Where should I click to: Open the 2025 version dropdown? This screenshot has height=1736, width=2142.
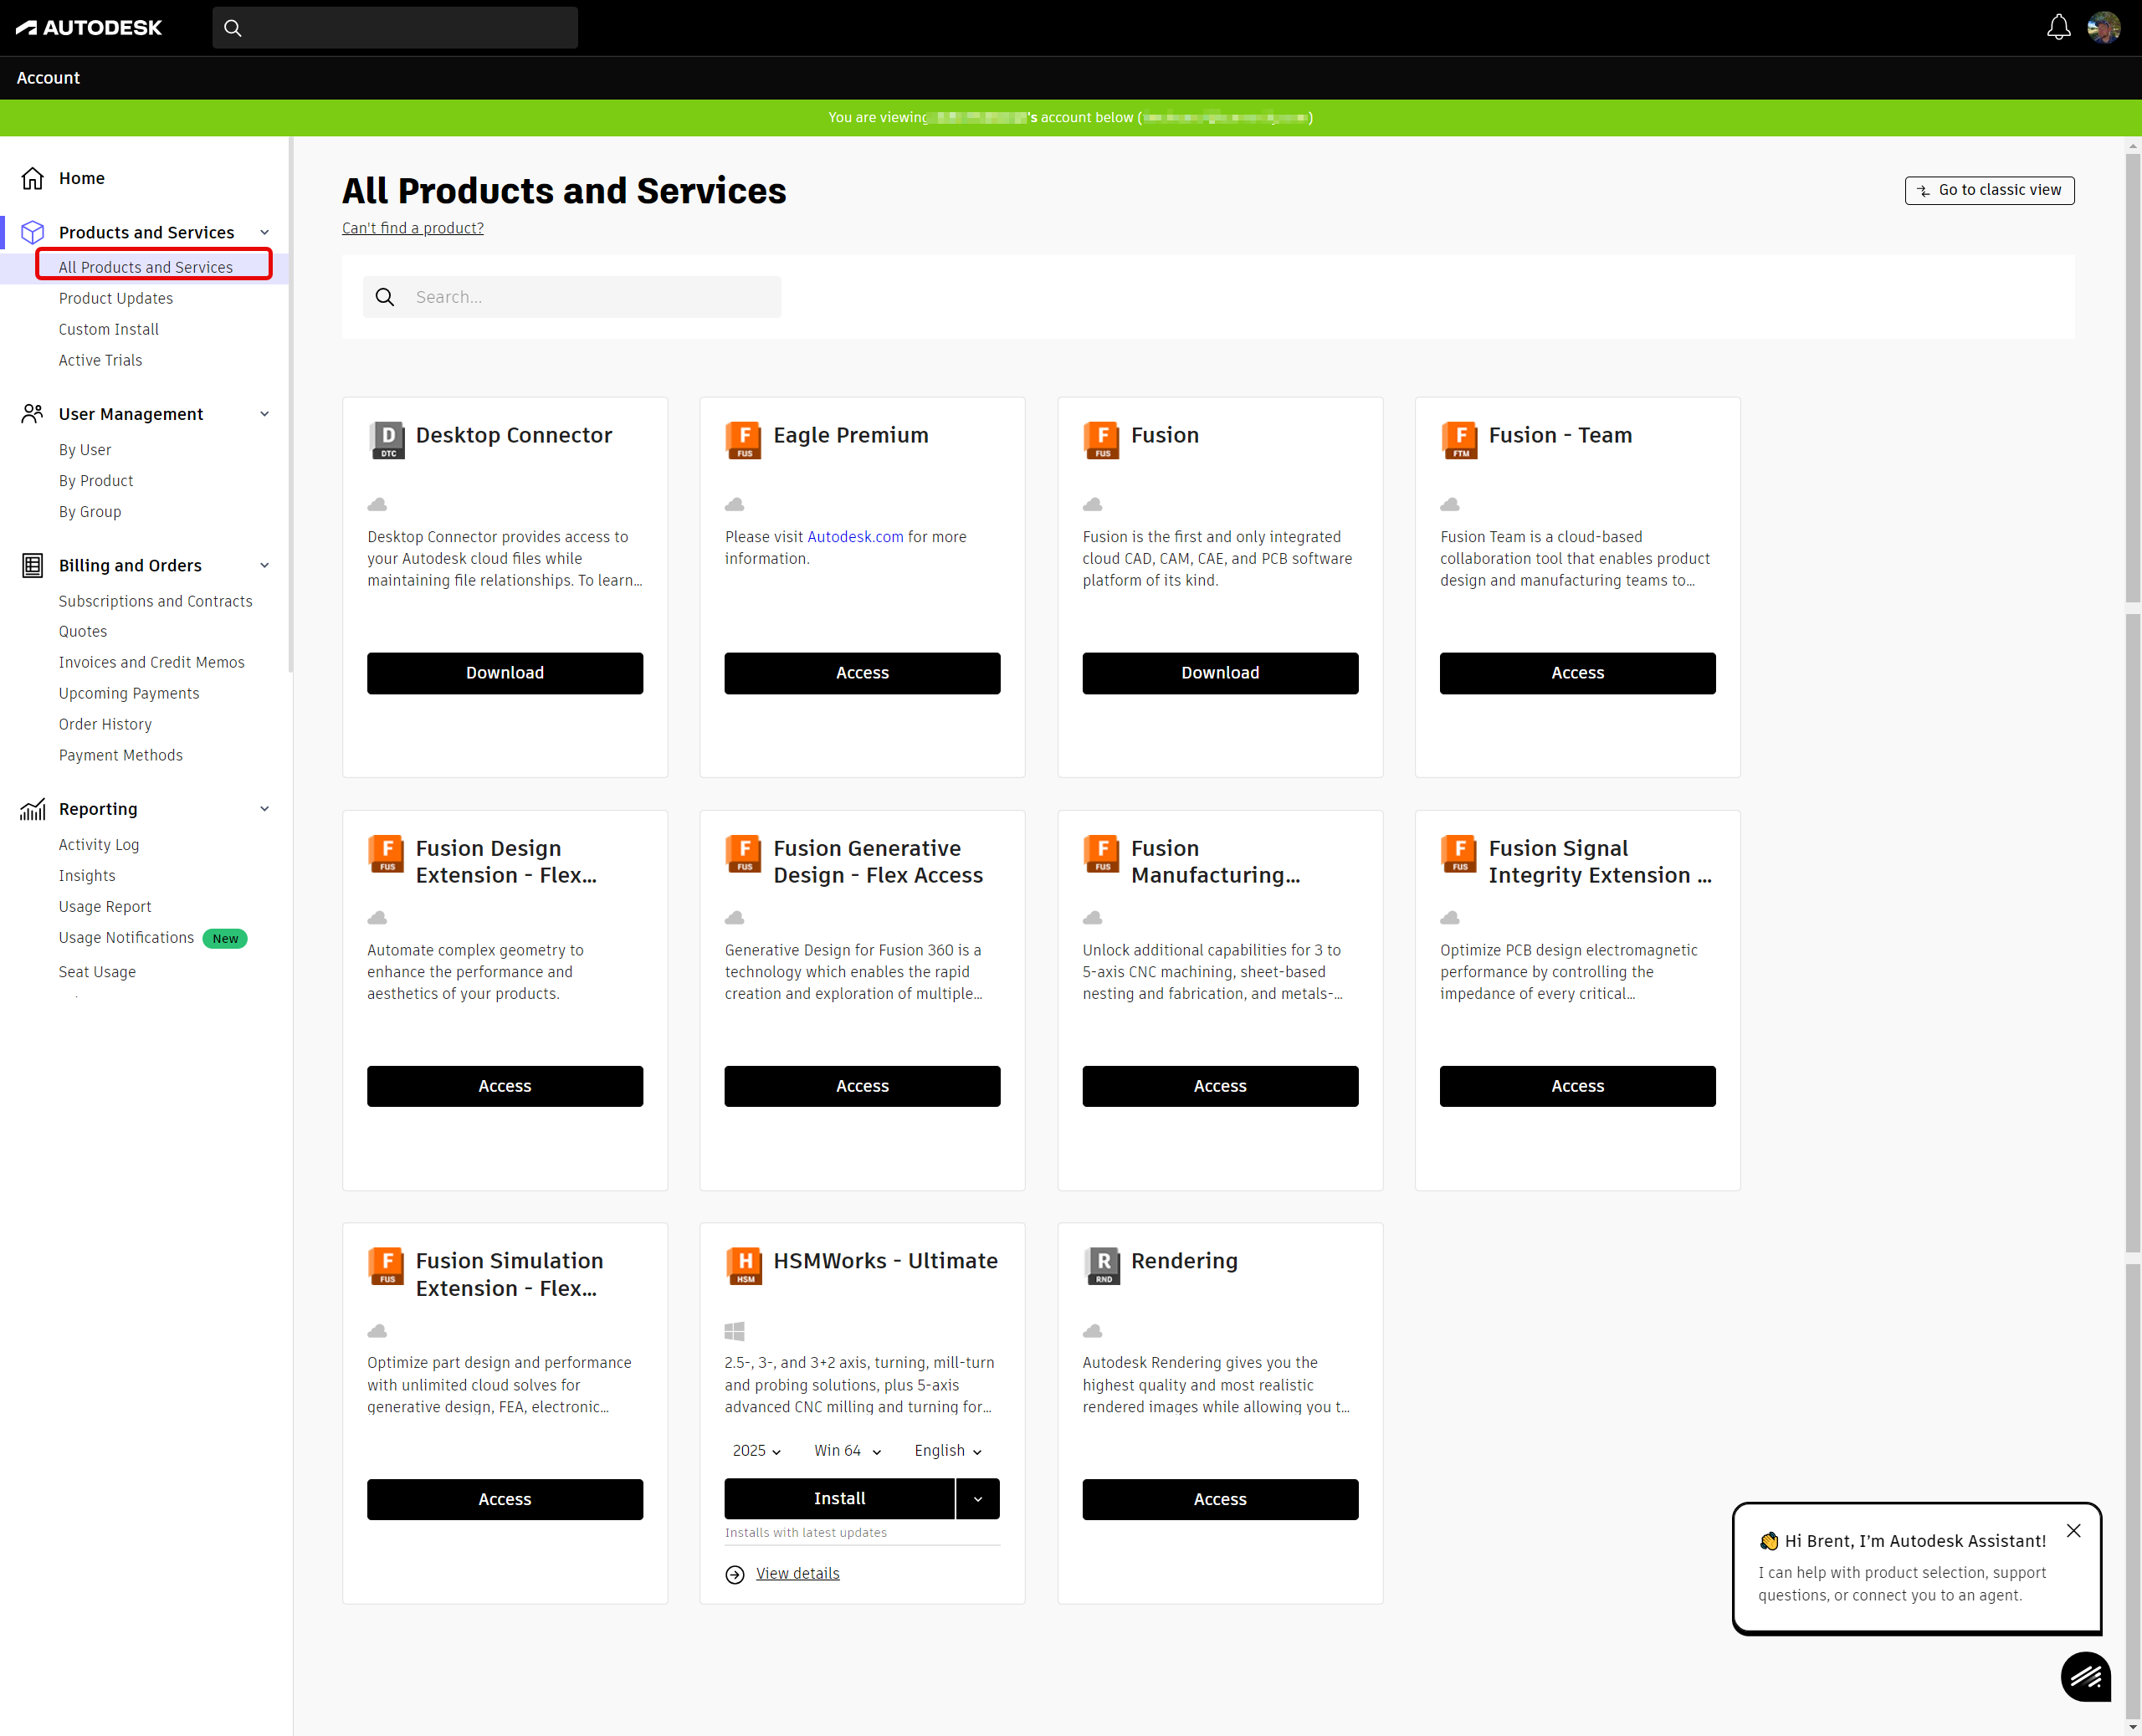(756, 1450)
